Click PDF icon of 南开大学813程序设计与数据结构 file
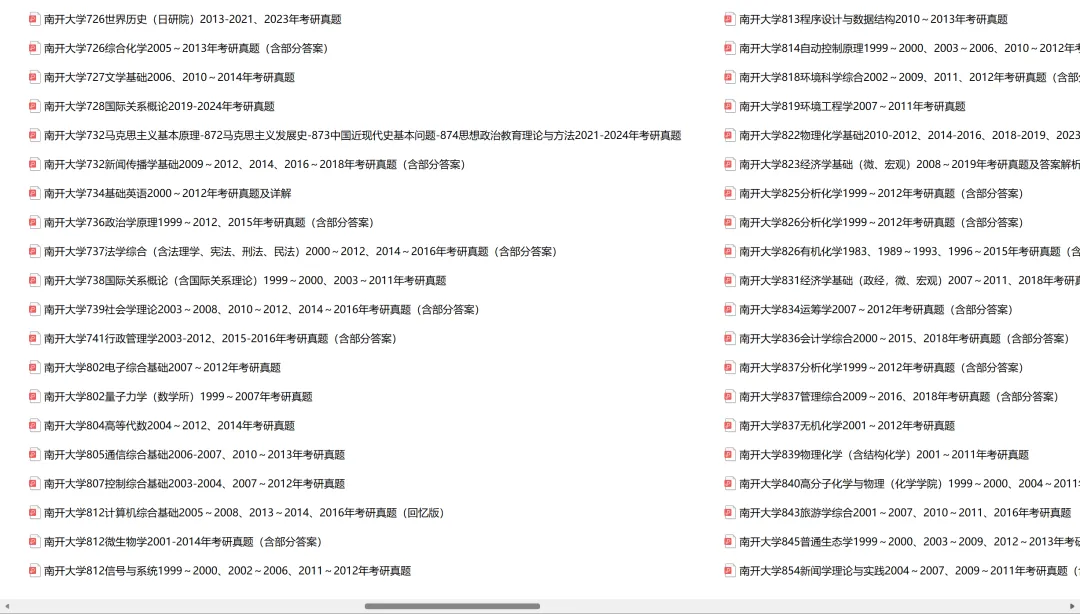This screenshot has width=1080, height=614. (729, 19)
